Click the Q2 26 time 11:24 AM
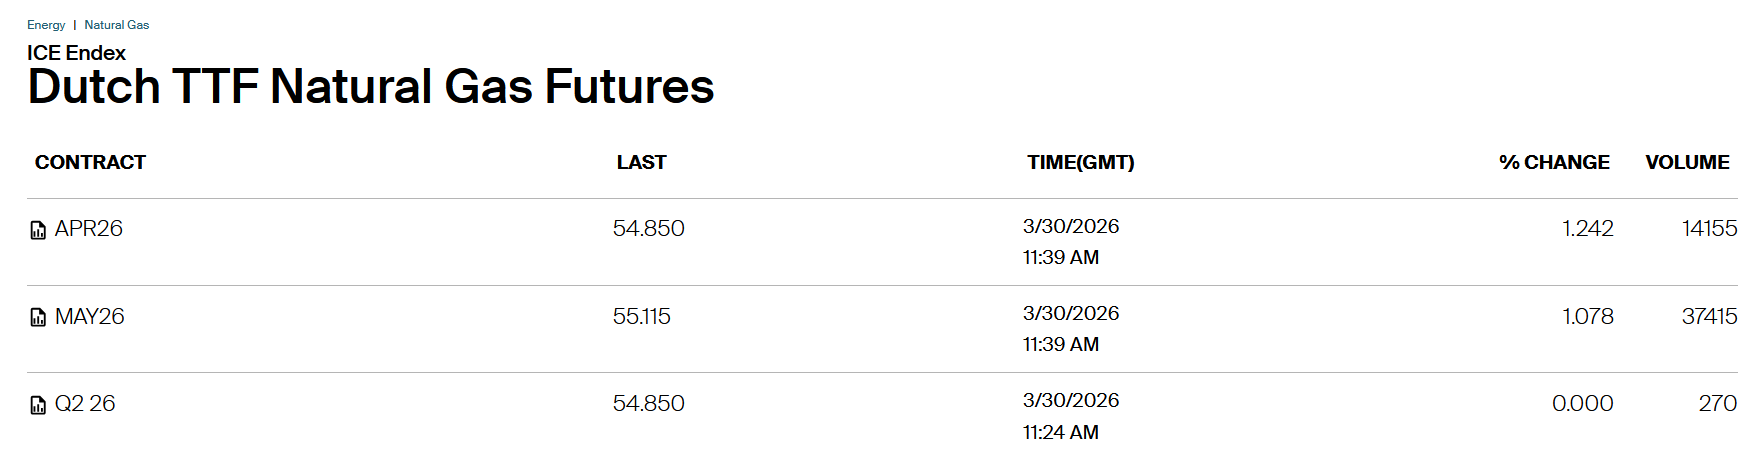Screen dimensions: 1751x449 click(x=1060, y=432)
